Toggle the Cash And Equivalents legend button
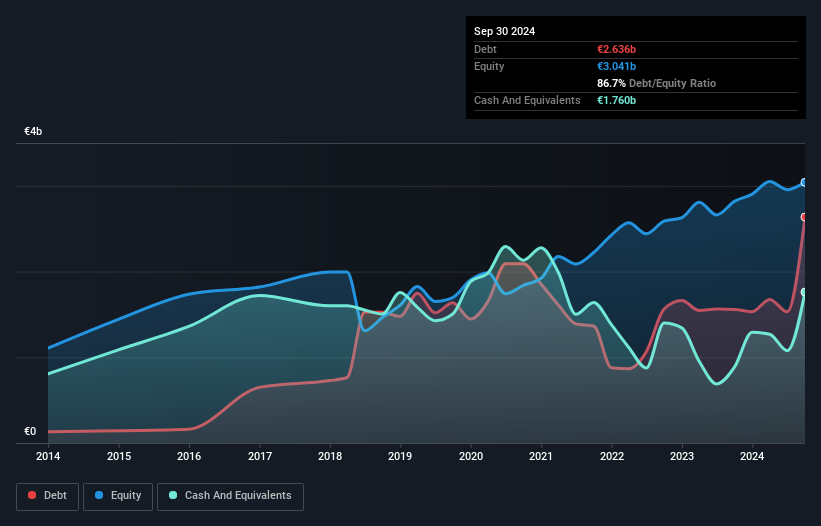Image resolution: width=821 pixels, height=526 pixels. click(230, 496)
